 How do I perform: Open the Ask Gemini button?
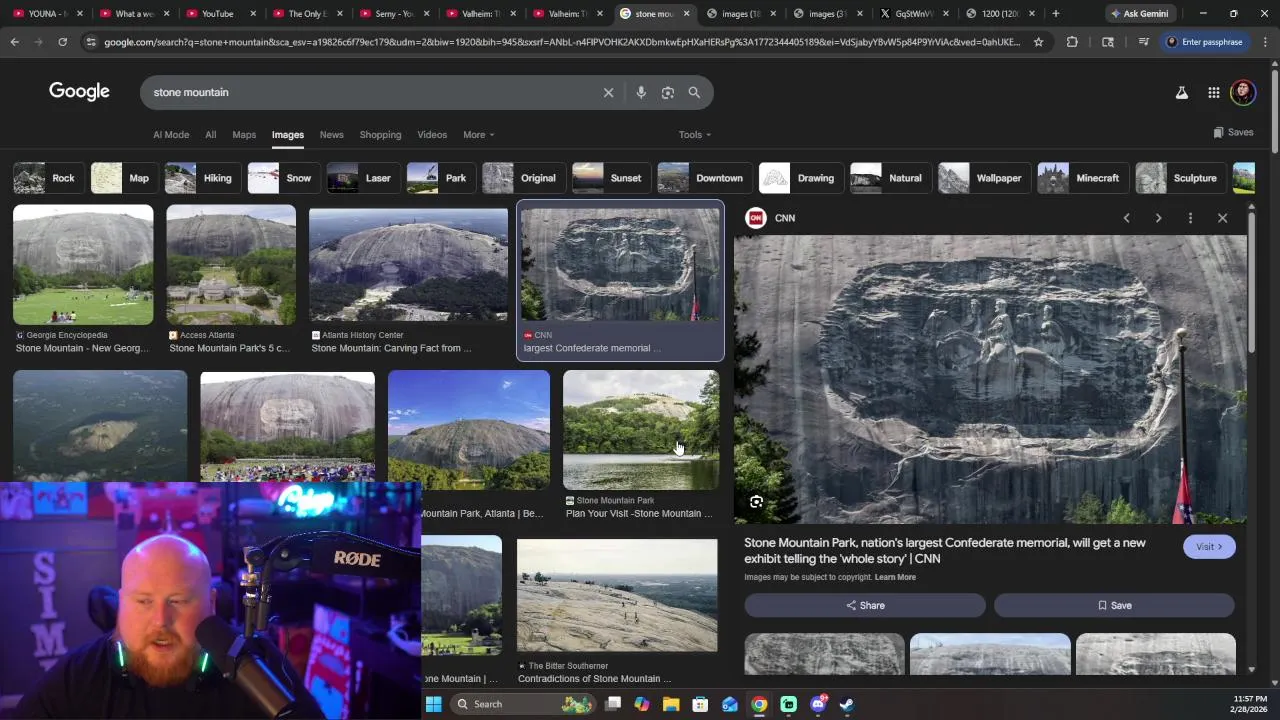click(1139, 13)
